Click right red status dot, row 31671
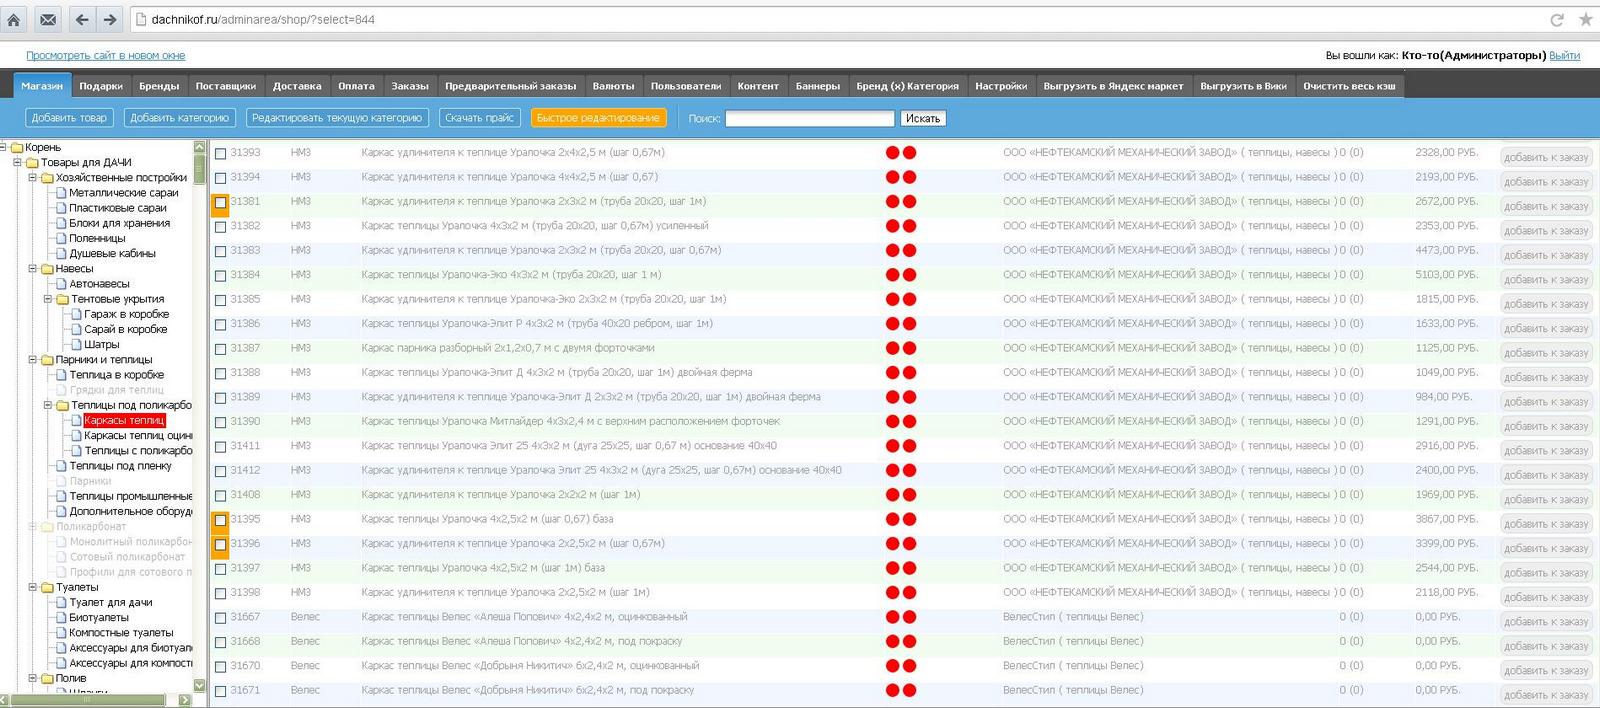The width and height of the screenshot is (1600, 708). pos(909,690)
